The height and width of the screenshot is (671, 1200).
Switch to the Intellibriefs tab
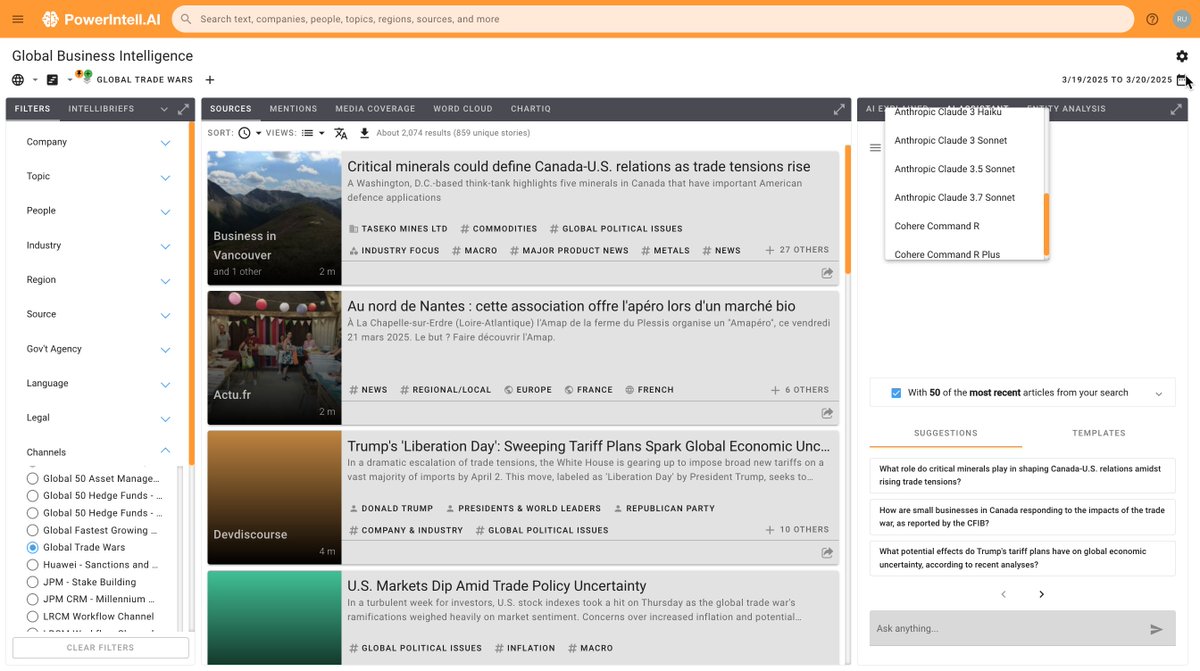coord(101,109)
